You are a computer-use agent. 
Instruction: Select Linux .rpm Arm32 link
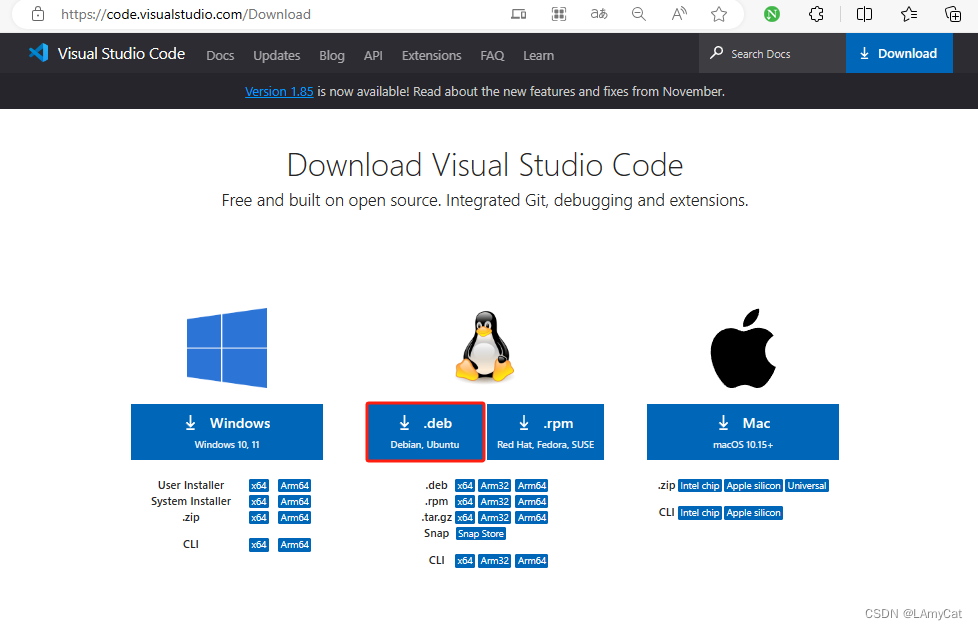[495, 502]
